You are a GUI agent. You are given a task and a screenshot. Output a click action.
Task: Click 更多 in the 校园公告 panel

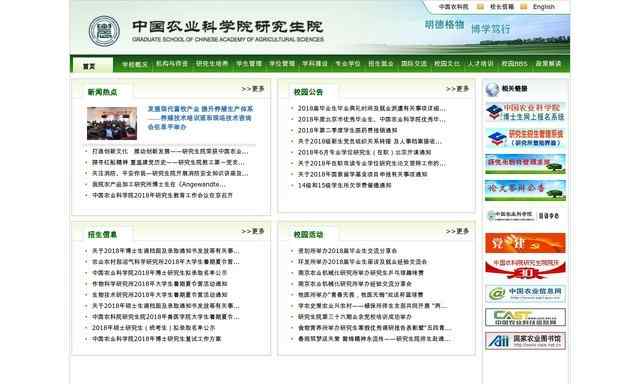(458, 89)
